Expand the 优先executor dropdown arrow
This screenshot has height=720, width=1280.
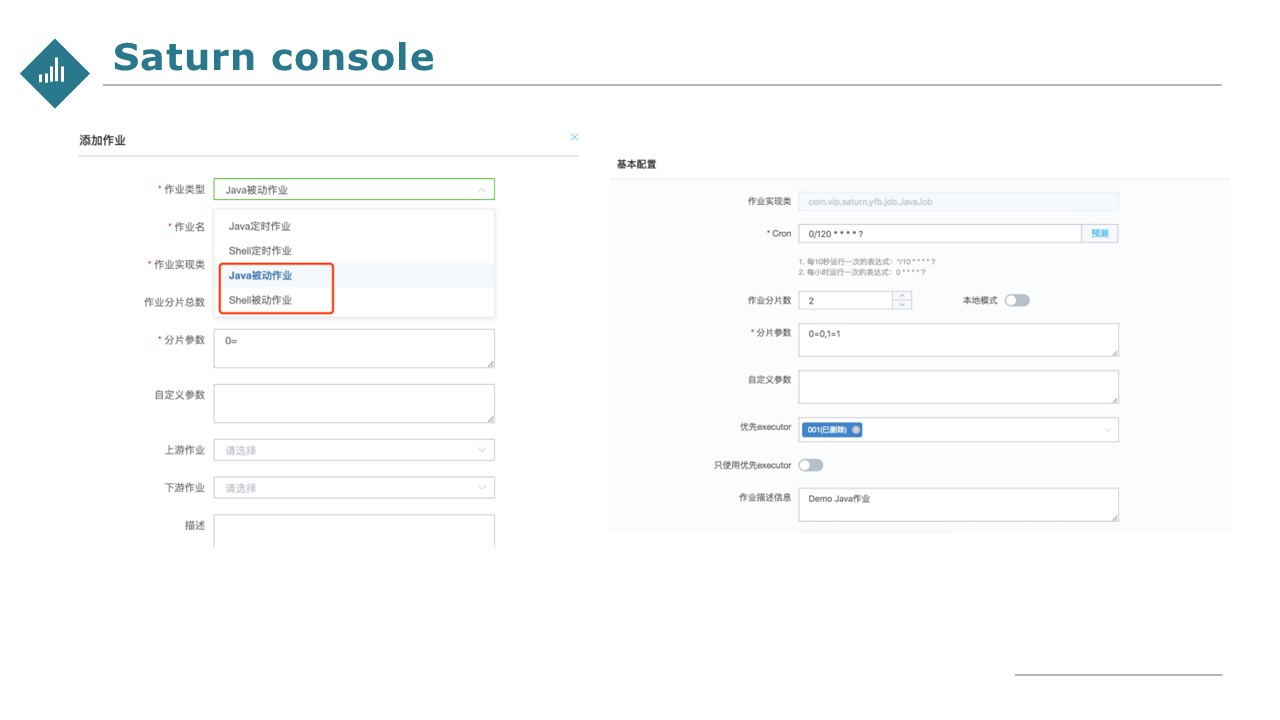tap(1107, 430)
